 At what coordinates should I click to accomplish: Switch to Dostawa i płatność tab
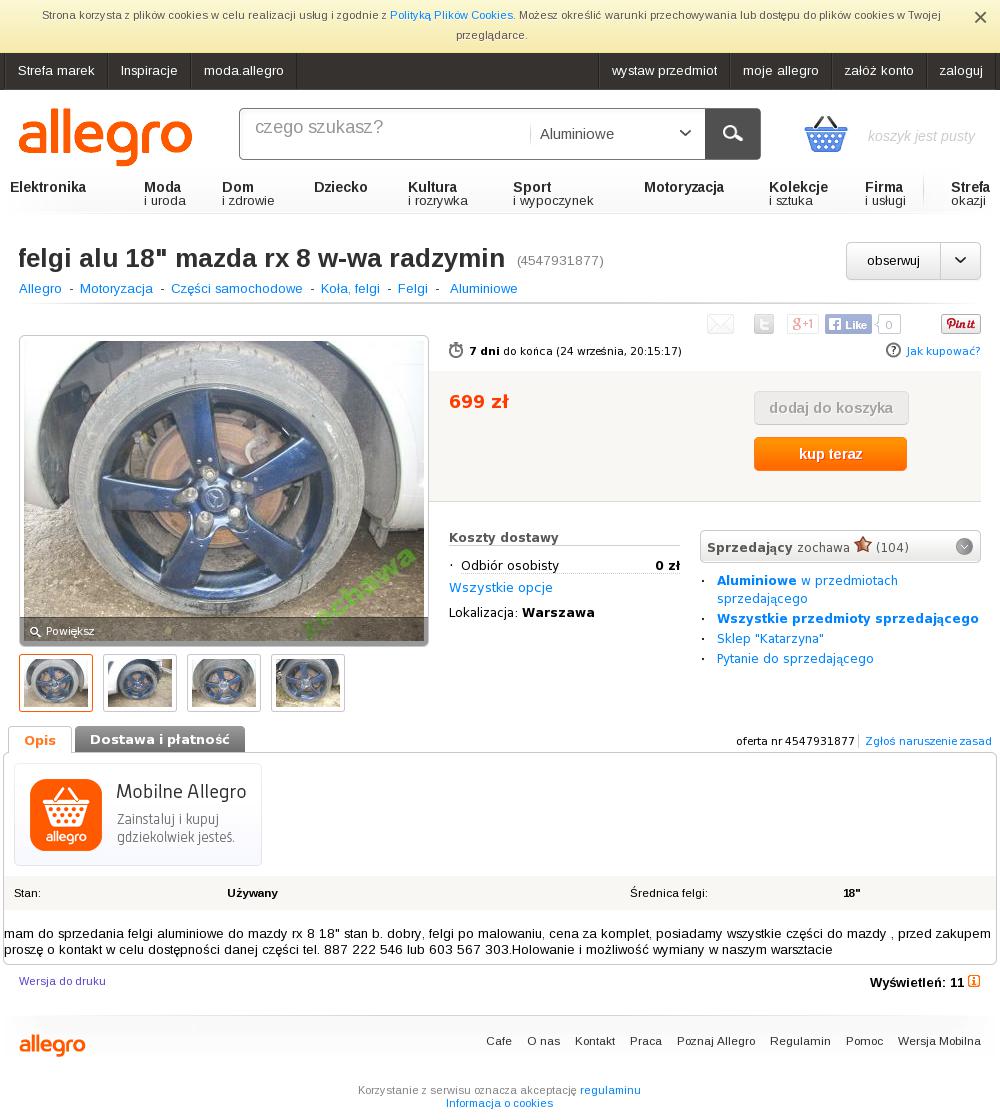click(160, 739)
